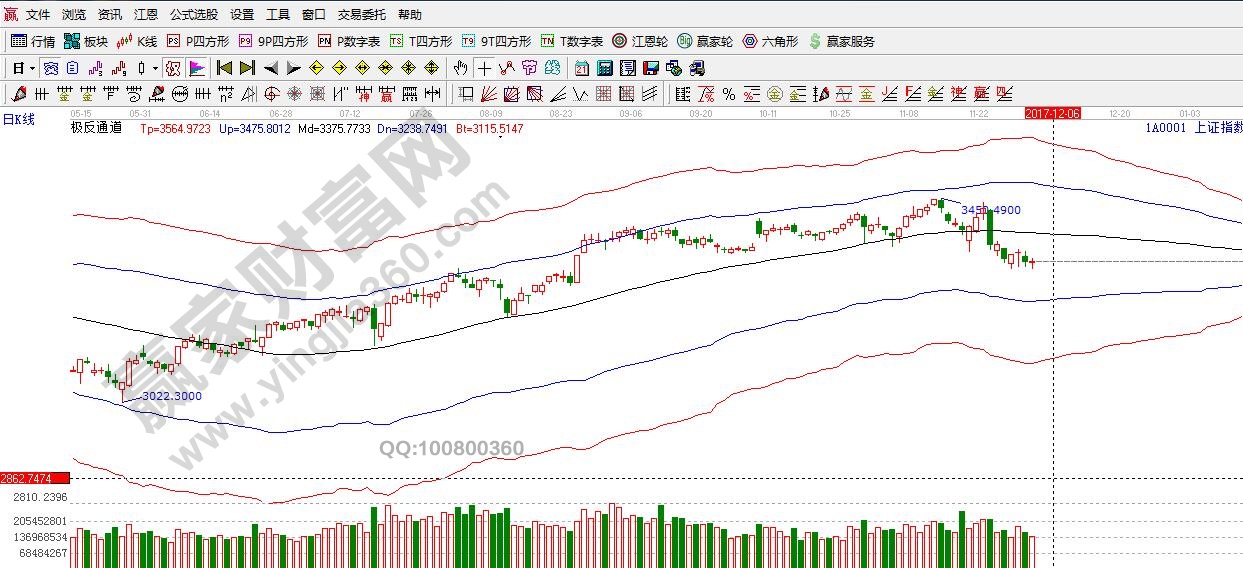Expand the candlestick style dropdown arrow

155,68
